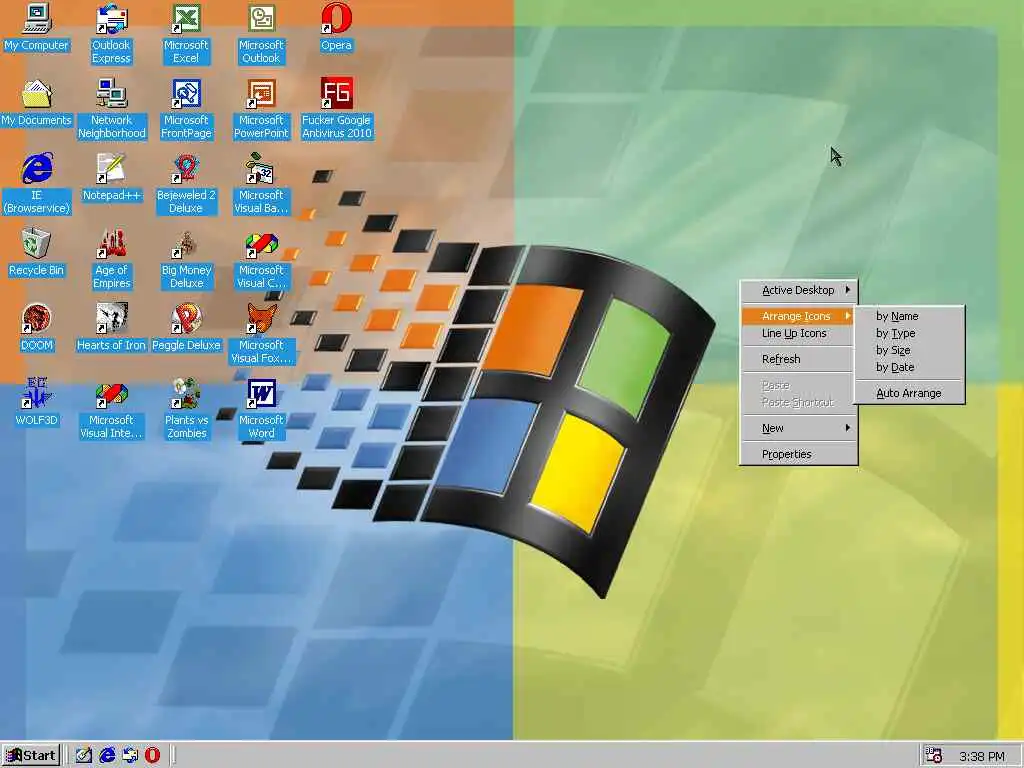
Task: Arrange icons by Type
Action: pos(909,333)
